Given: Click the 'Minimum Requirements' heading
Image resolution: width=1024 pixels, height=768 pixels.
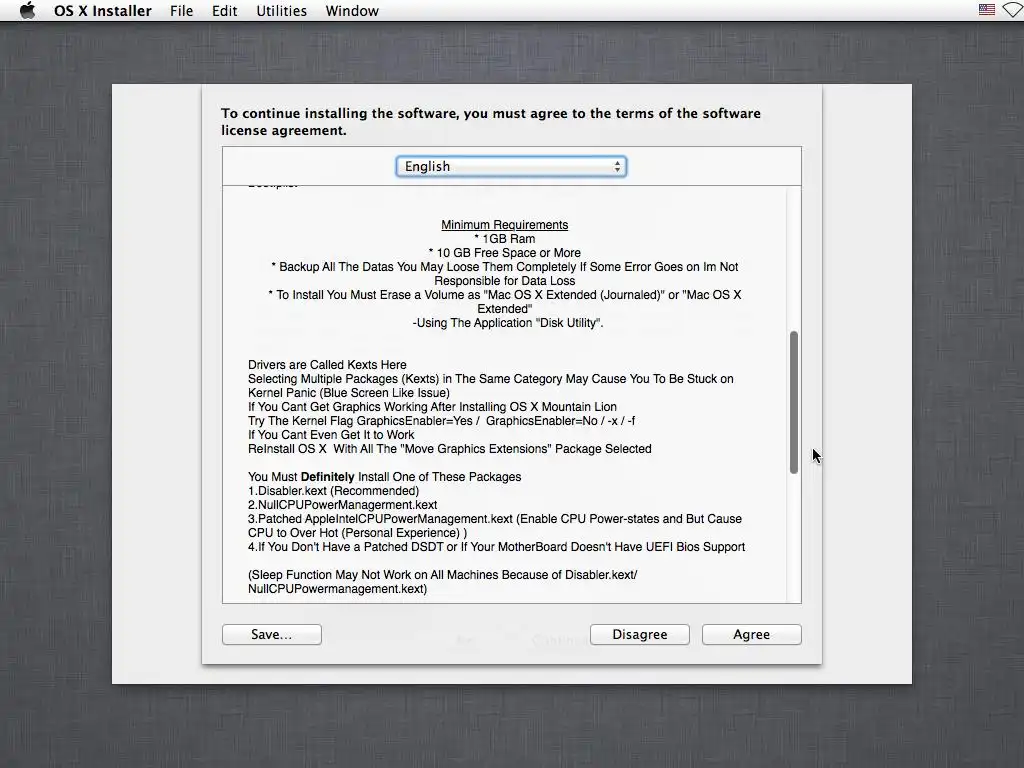Looking at the screenshot, I should point(504,225).
